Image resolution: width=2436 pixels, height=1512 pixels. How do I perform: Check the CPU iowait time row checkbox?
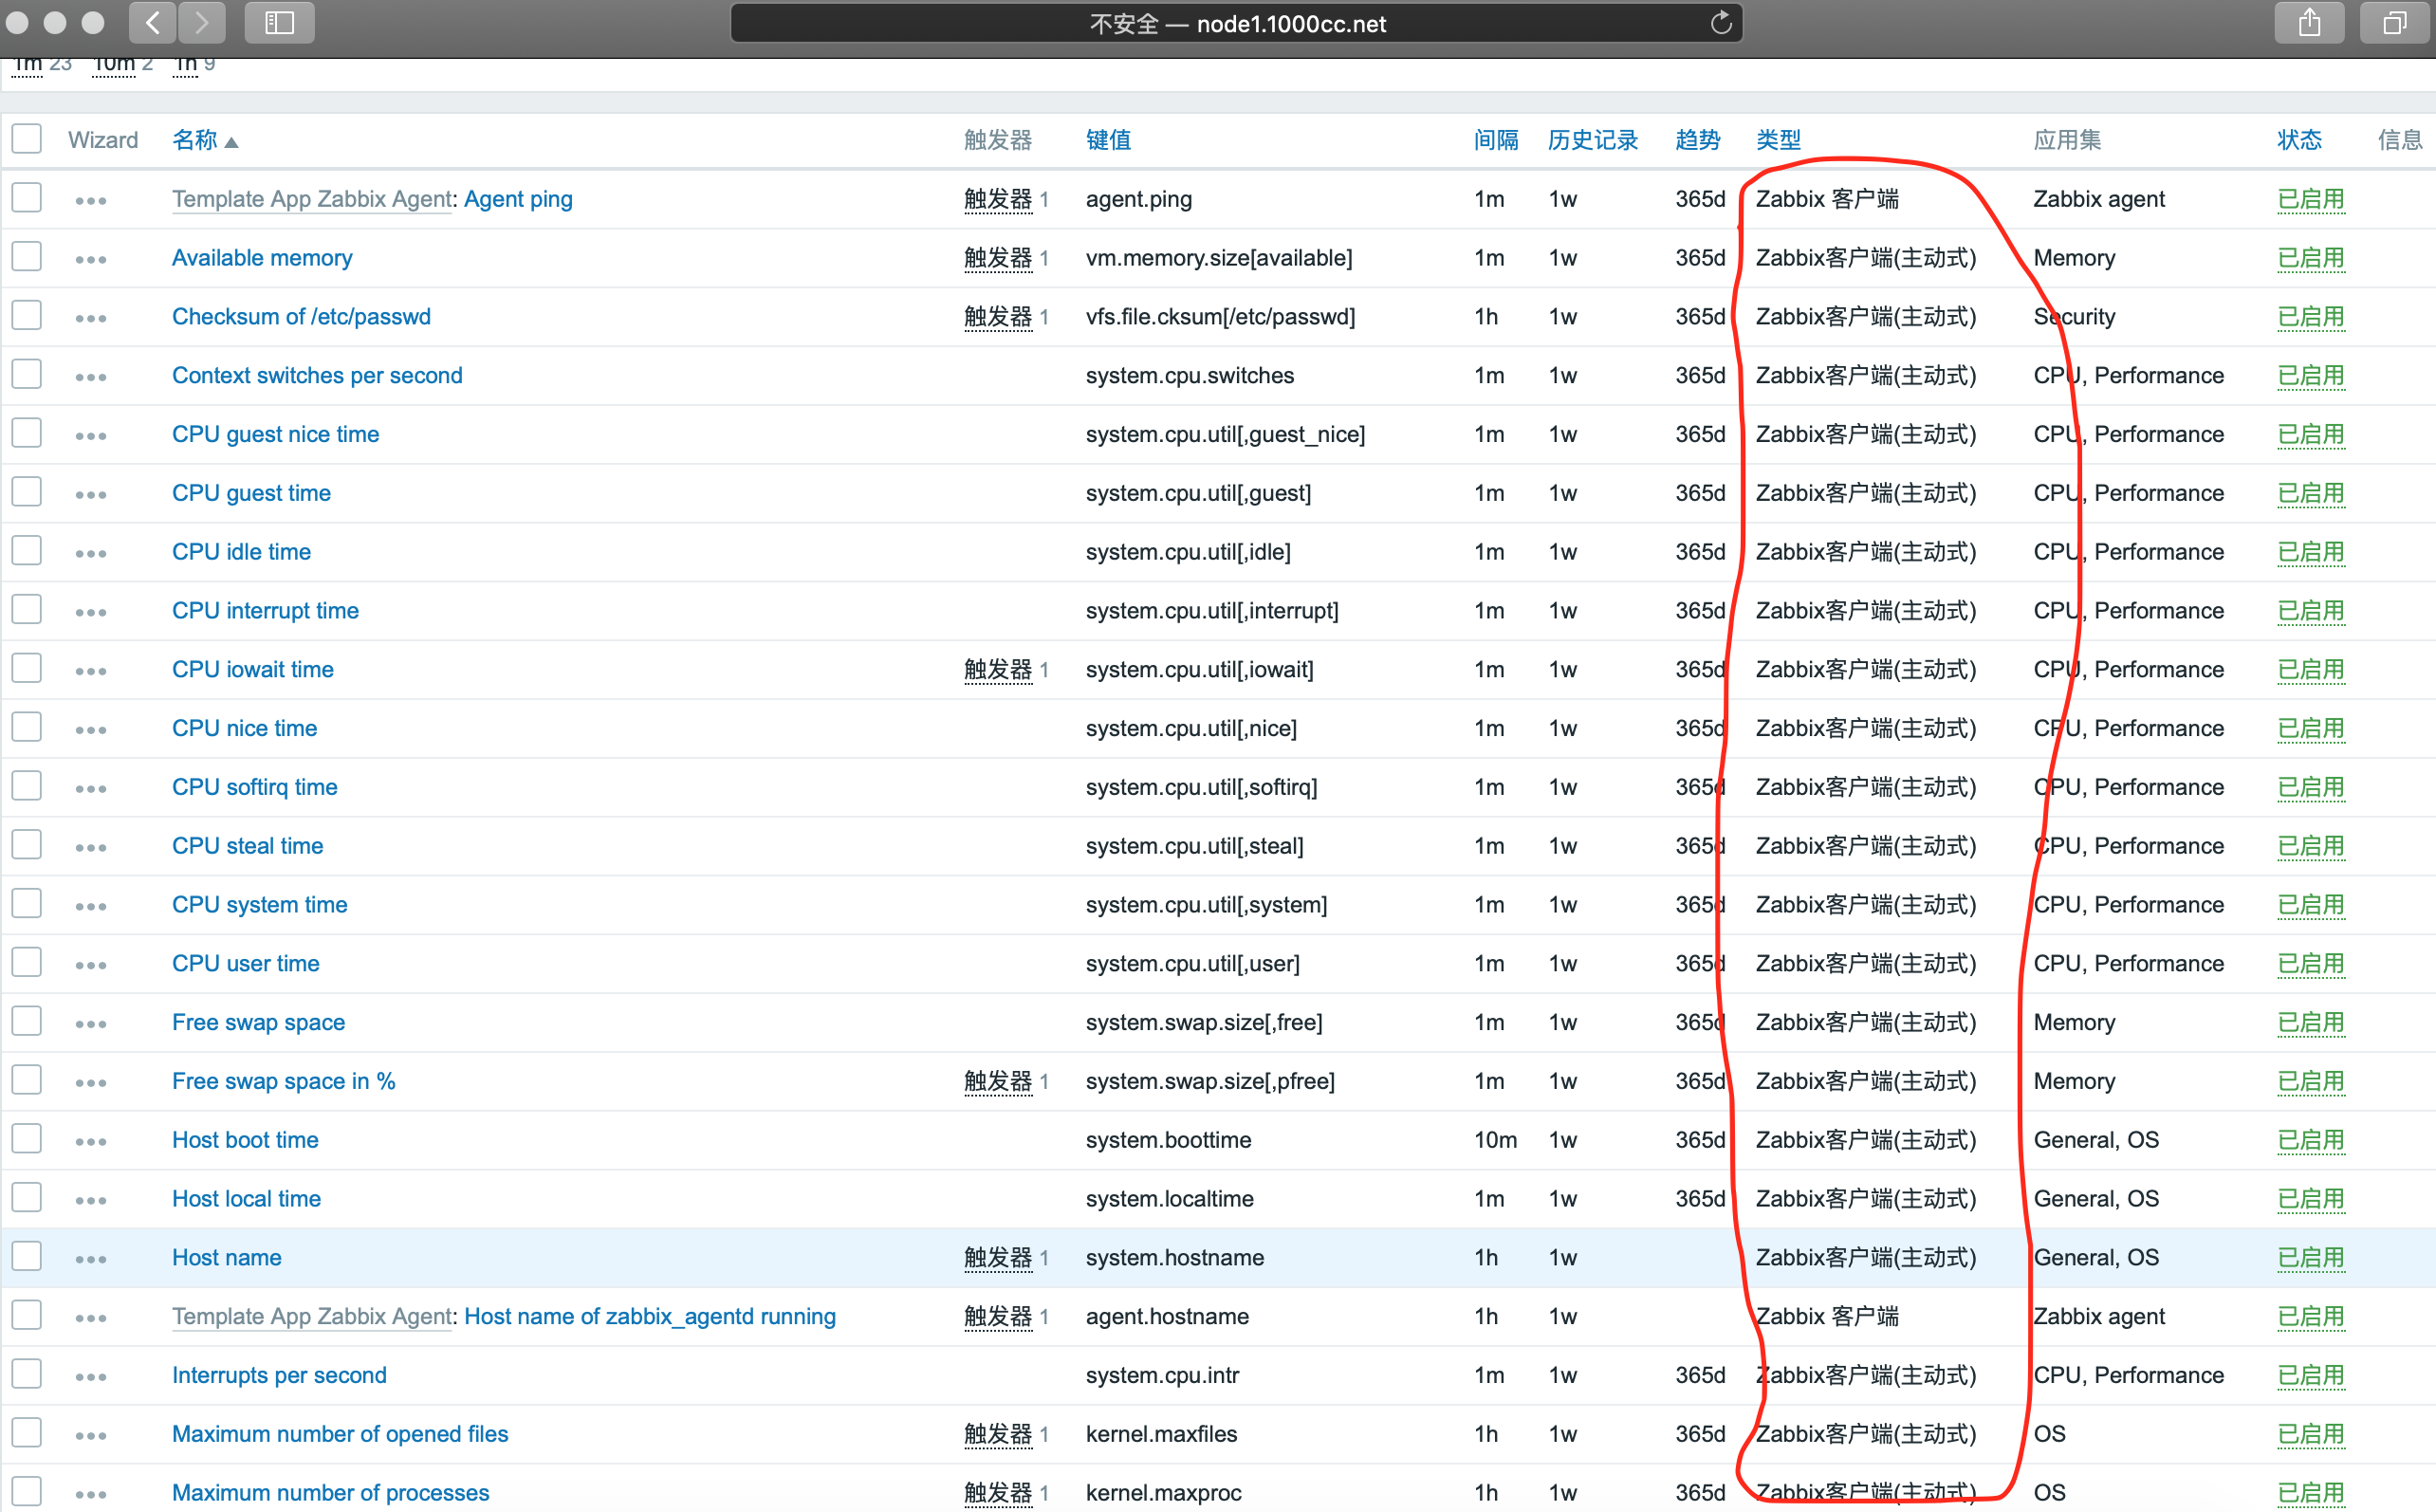(x=27, y=668)
